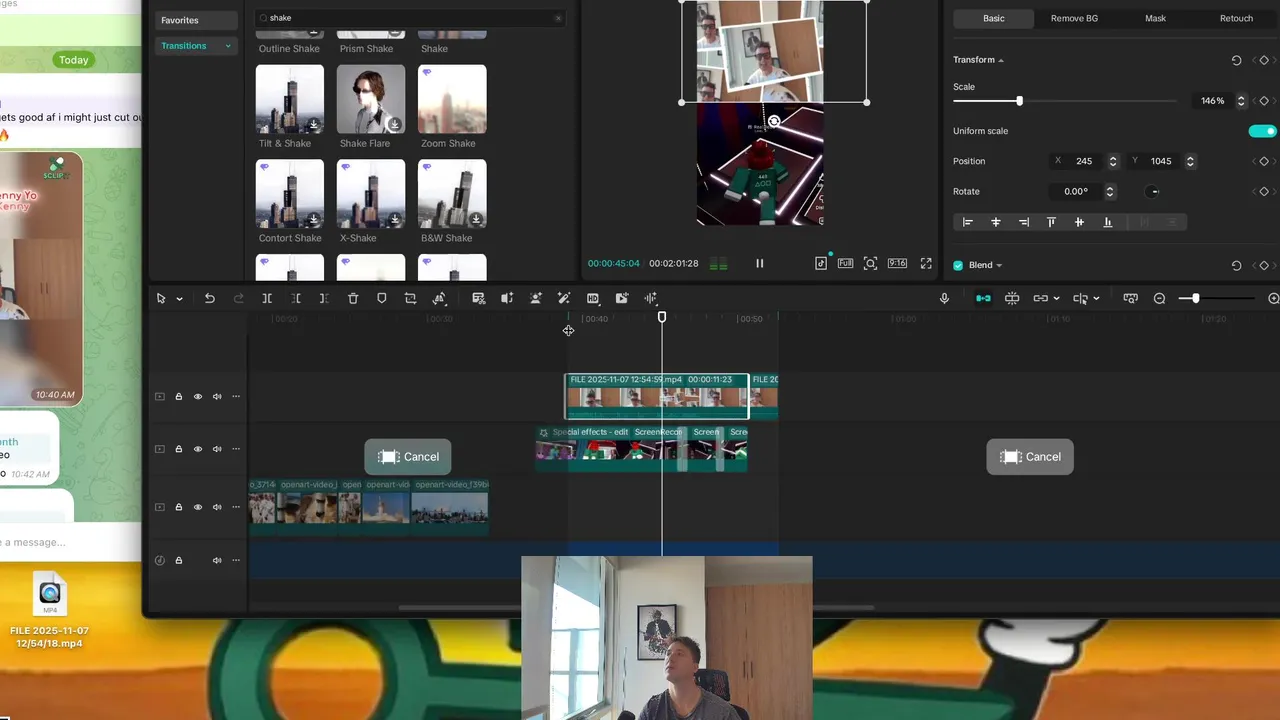1280x720 pixels.
Task: Toggle the Blend checkbox
Action: pyautogui.click(x=958, y=265)
